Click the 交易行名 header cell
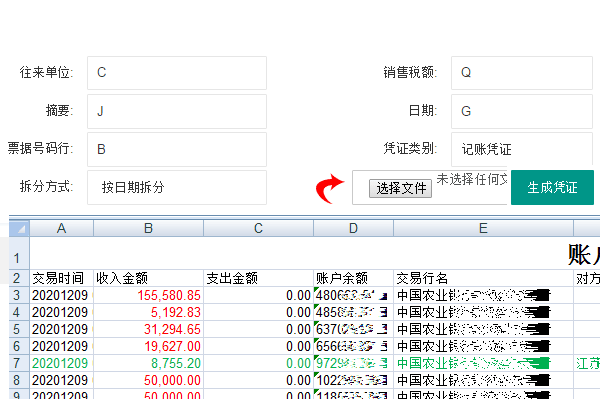Image resolution: width=600 pixels, height=399 pixels. tap(483, 278)
